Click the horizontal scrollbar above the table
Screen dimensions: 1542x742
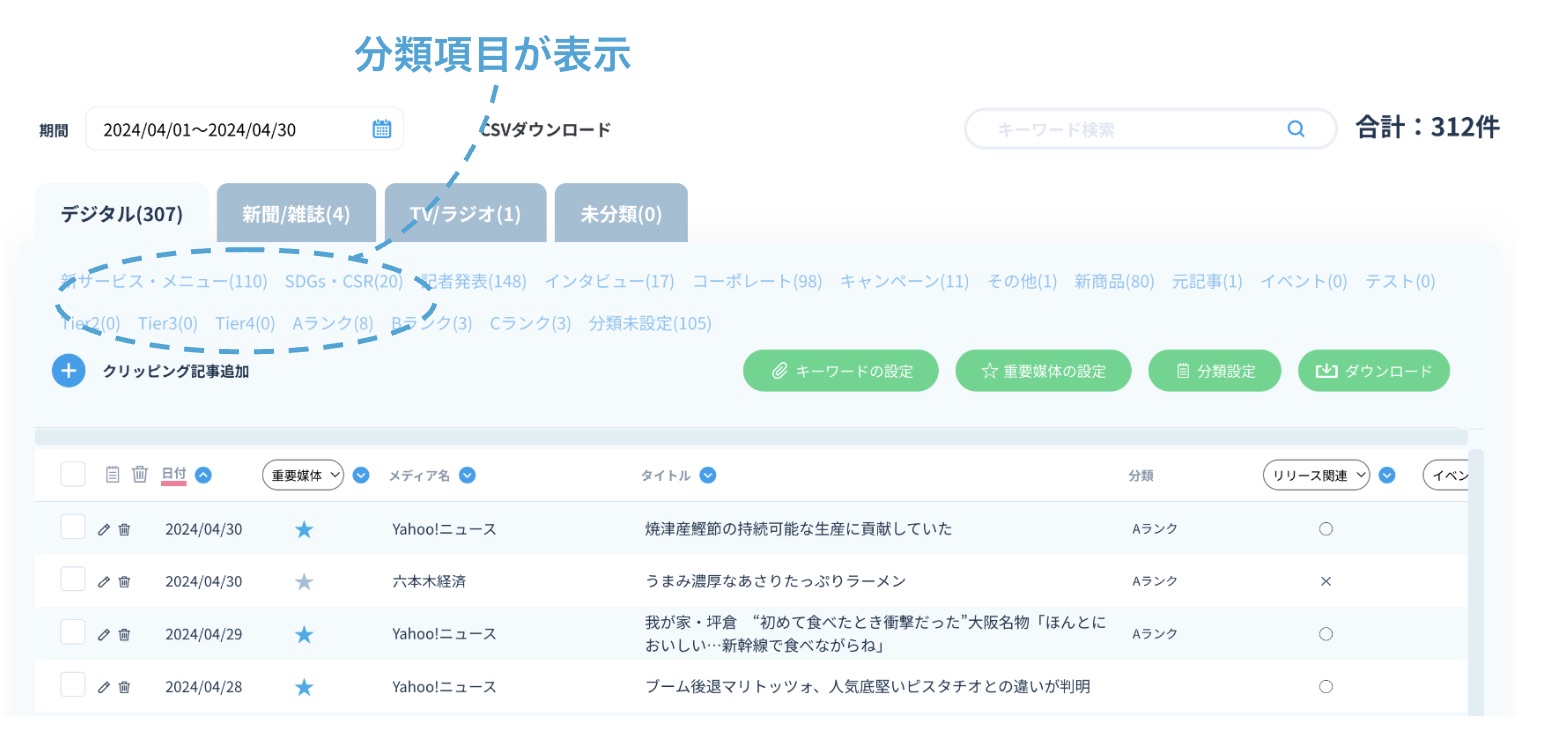[750, 437]
